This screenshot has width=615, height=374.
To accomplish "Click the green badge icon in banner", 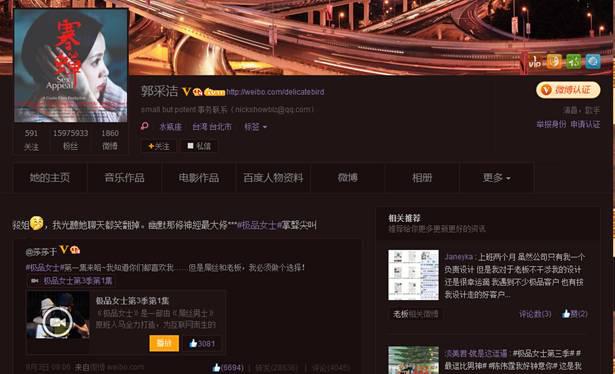I will pyautogui.click(x=573, y=62).
